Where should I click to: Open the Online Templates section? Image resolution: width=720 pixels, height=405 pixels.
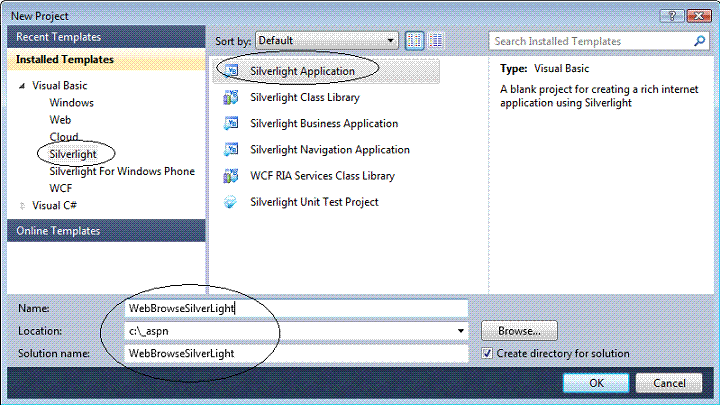(106, 231)
